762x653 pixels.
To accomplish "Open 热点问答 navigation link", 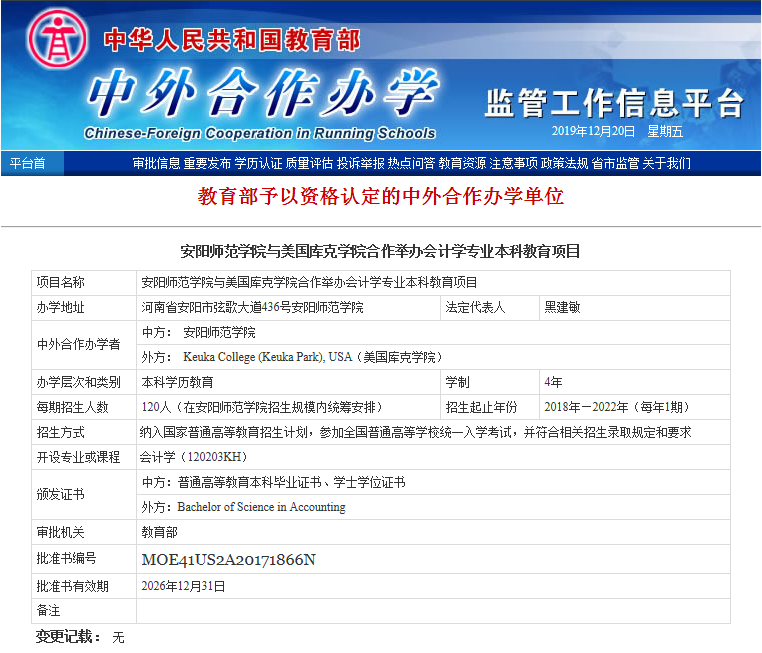I will [411, 164].
